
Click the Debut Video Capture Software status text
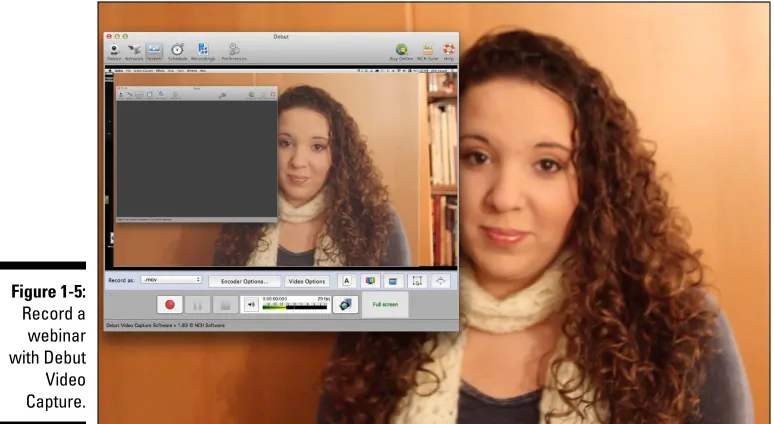[x=165, y=325]
